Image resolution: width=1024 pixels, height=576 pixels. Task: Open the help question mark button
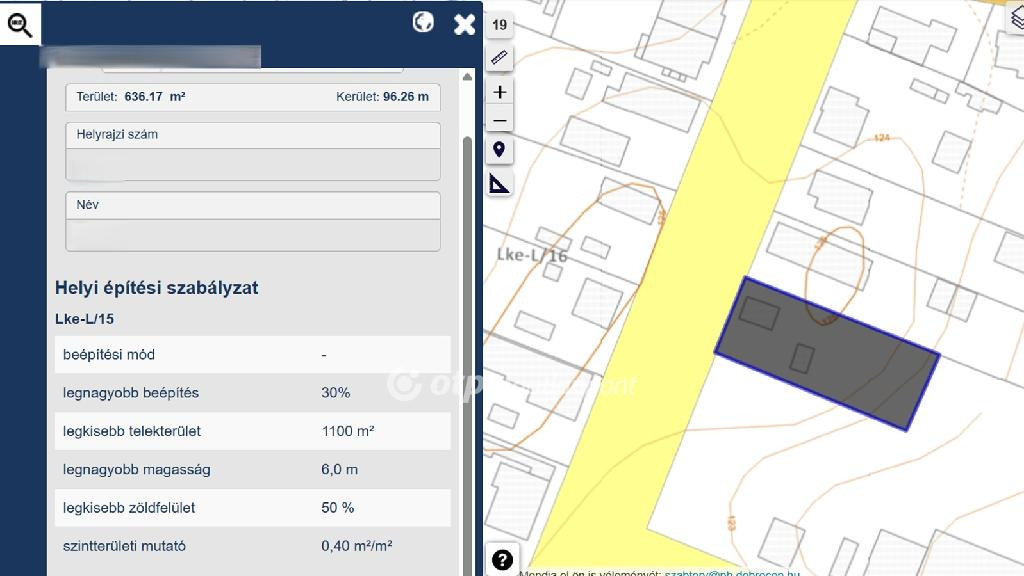[x=503, y=560]
